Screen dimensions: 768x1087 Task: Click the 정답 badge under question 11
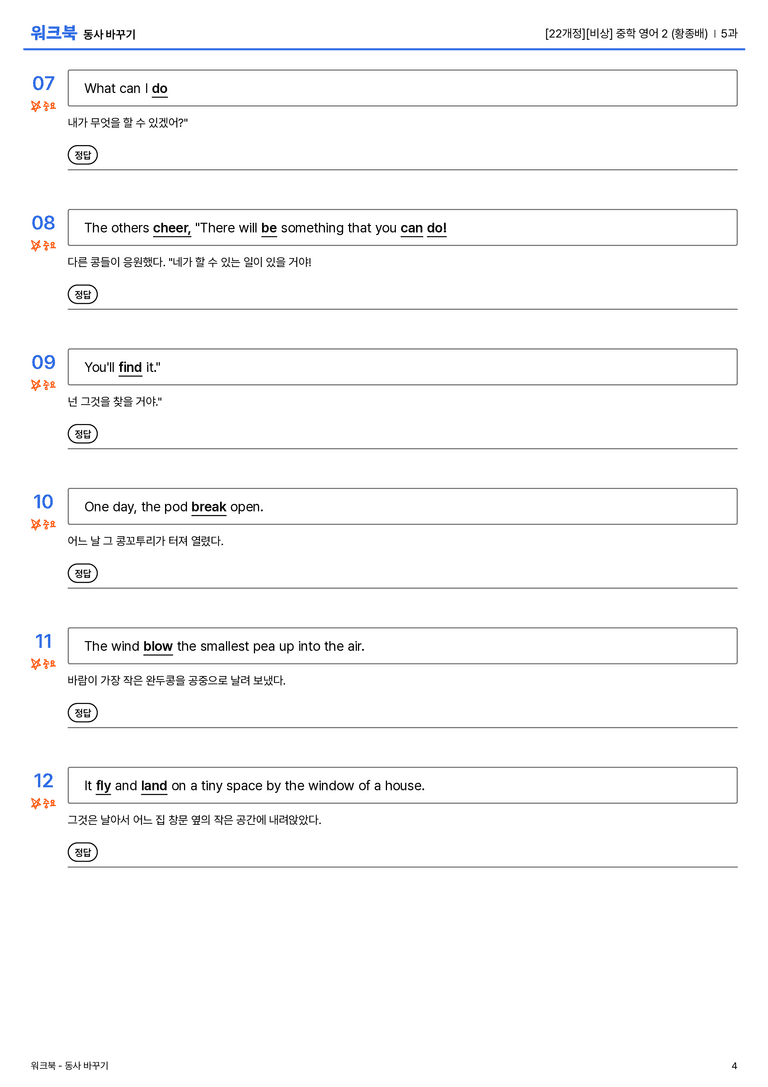click(82, 712)
